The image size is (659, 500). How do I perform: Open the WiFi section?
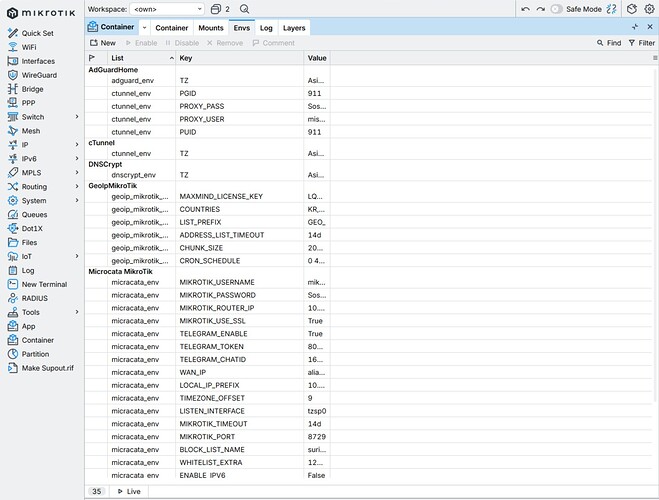point(29,47)
